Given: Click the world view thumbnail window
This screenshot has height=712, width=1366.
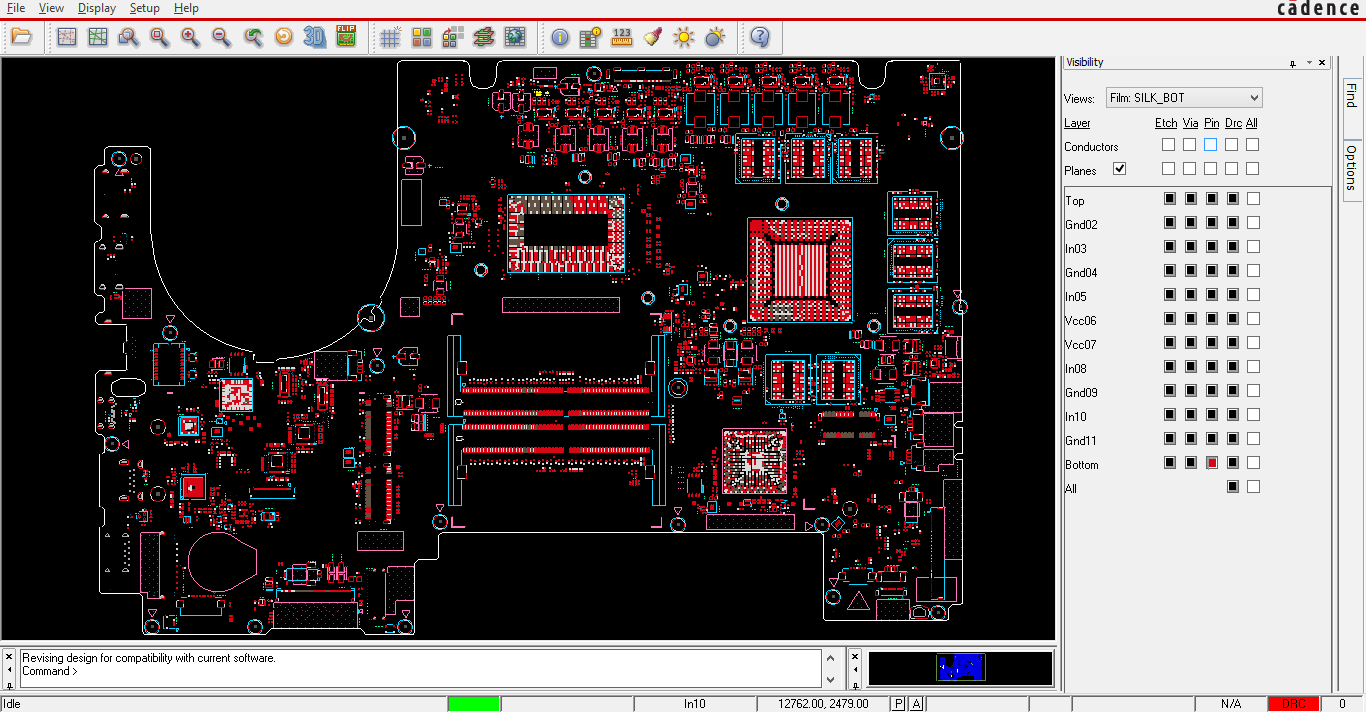Looking at the screenshot, I should 960,668.
